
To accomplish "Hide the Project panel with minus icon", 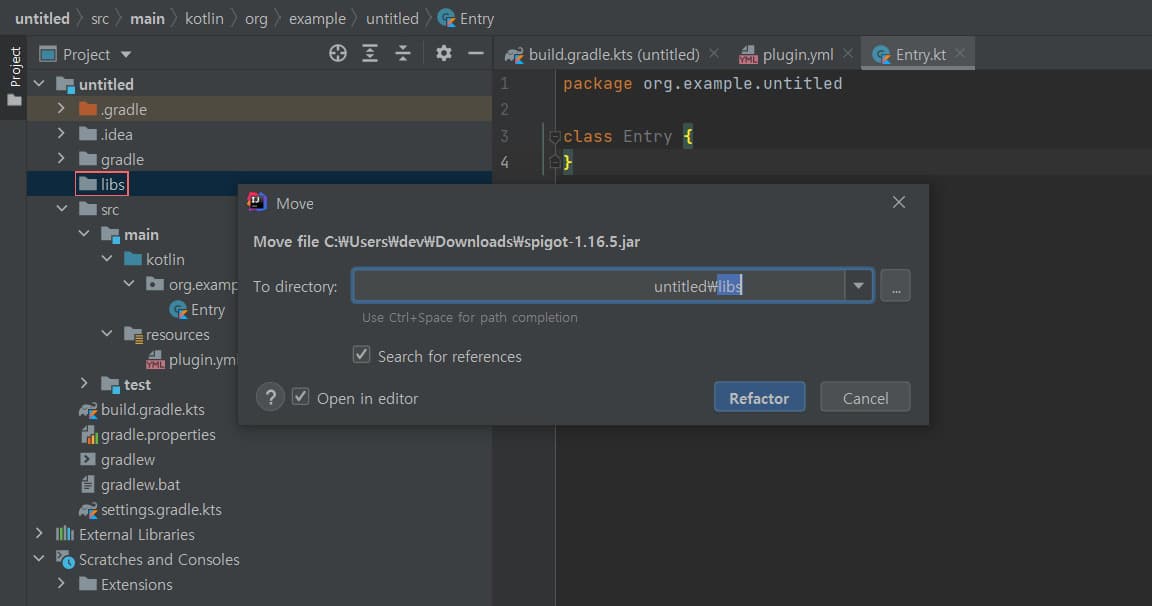I will click(476, 54).
